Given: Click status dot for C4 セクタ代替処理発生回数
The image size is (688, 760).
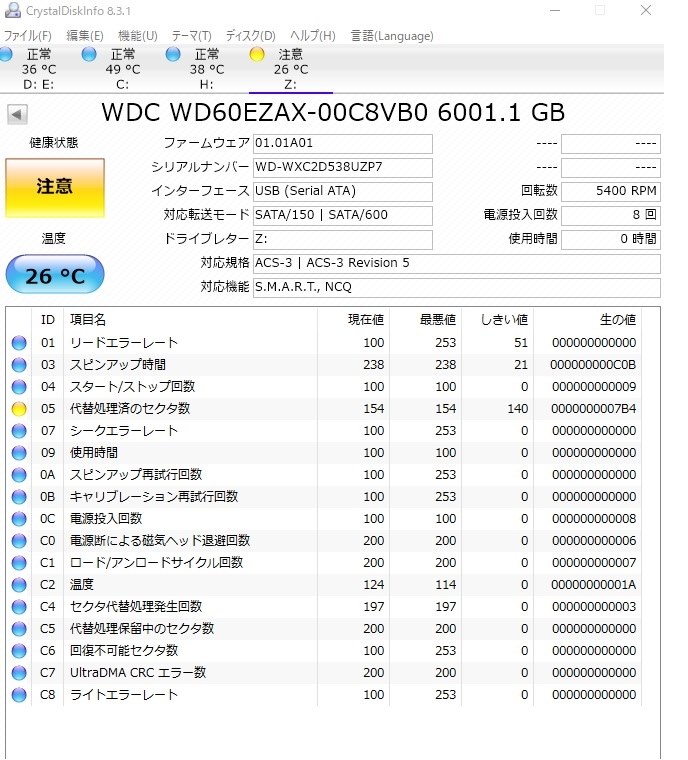Looking at the screenshot, I should tap(19, 607).
